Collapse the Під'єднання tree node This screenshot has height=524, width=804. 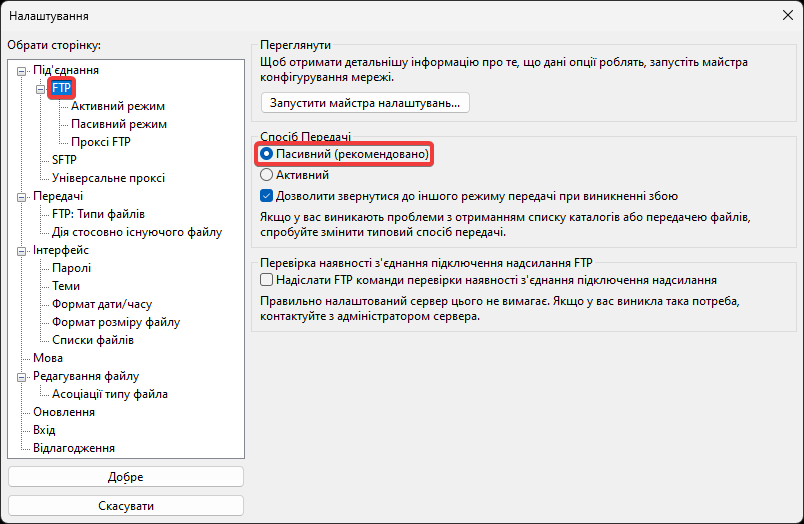[22, 70]
